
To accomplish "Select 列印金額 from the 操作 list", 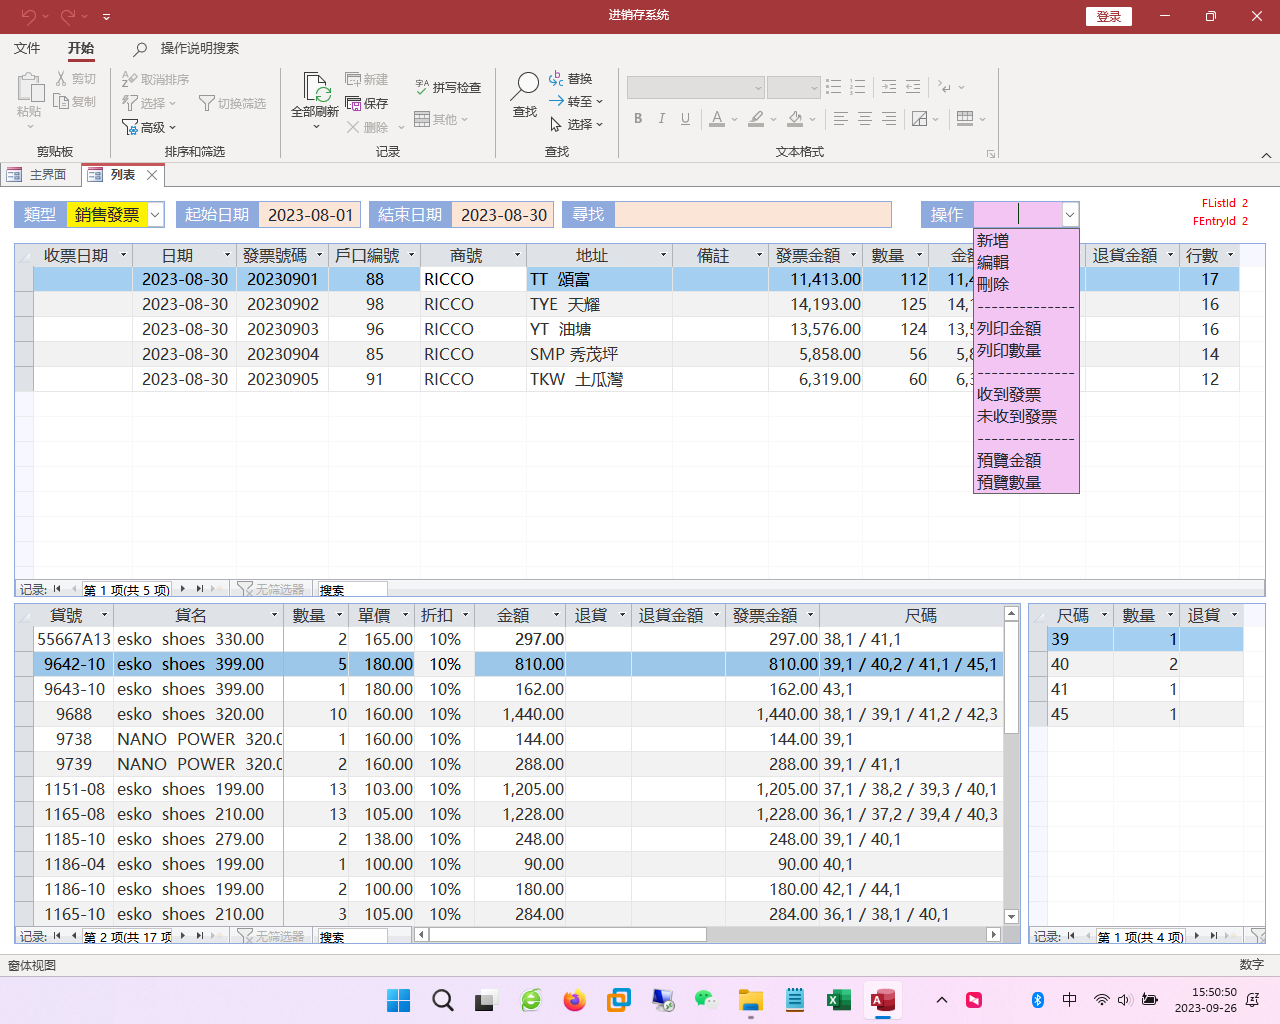I will [x=1009, y=329].
